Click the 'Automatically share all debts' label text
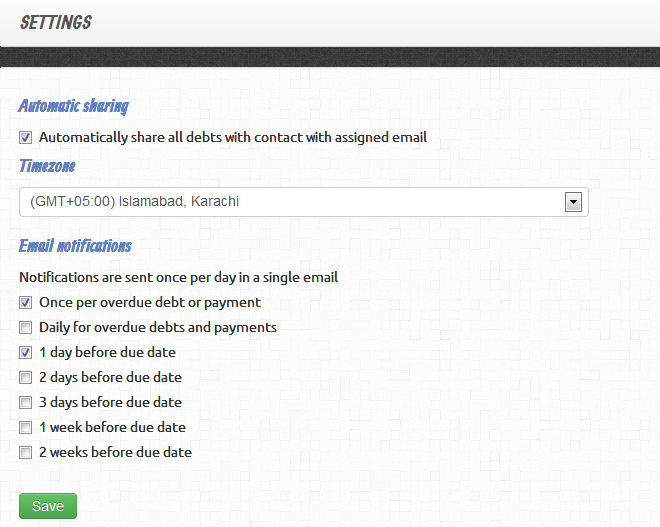Screen dimensions: 660x527 click(233, 138)
